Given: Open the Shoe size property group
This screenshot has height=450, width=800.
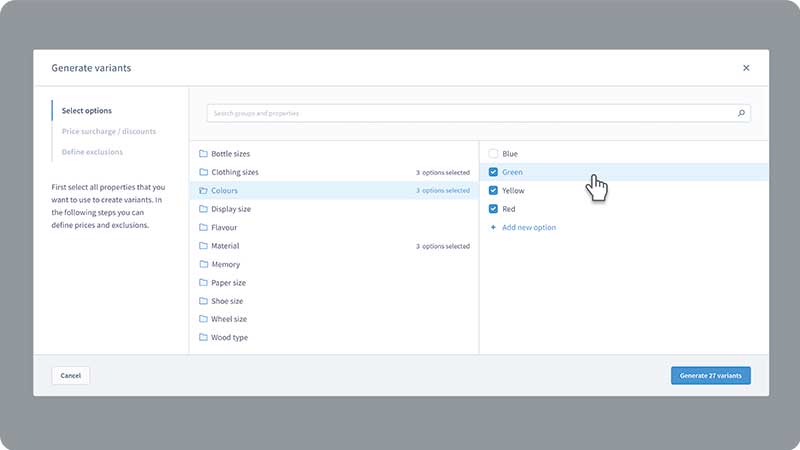Looking at the screenshot, I should click(227, 301).
